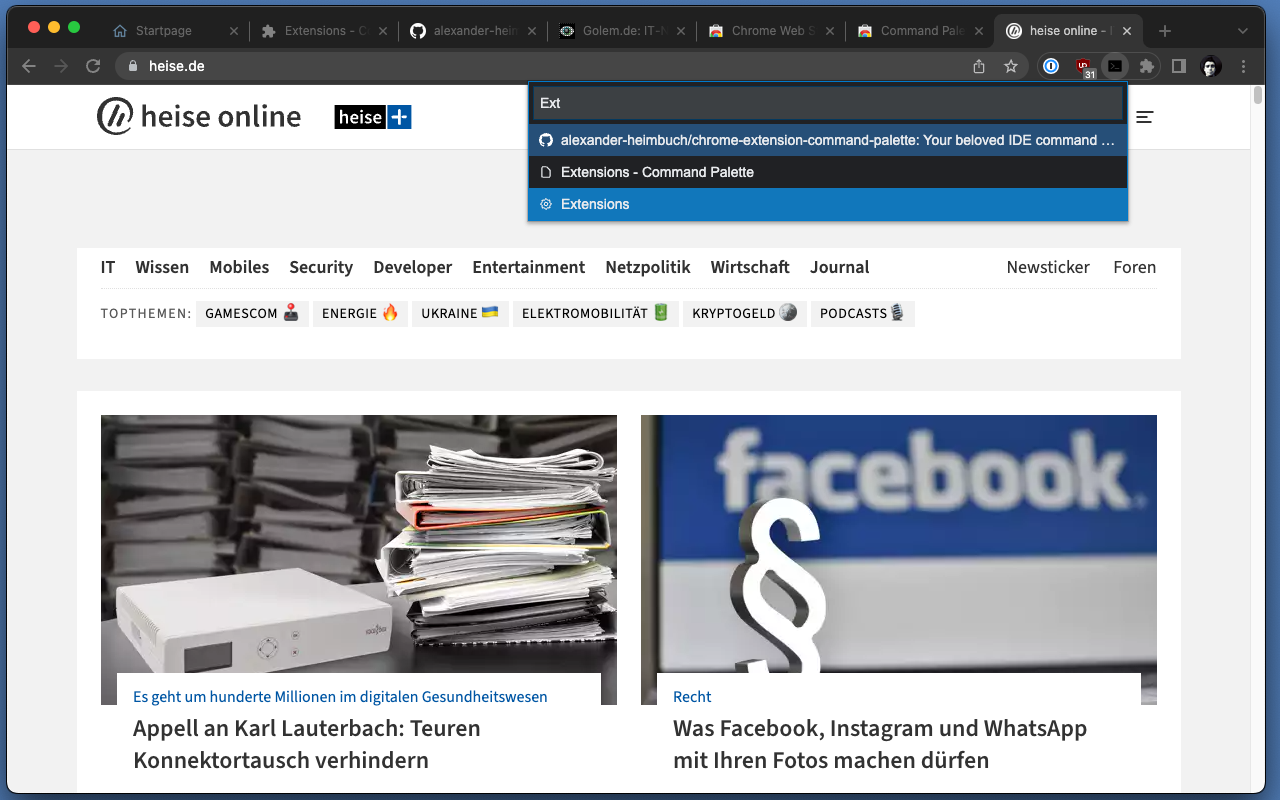The width and height of the screenshot is (1280, 800).
Task: Open the 'Appell an Karl Lauterbach' headline
Action: click(x=307, y=744)
